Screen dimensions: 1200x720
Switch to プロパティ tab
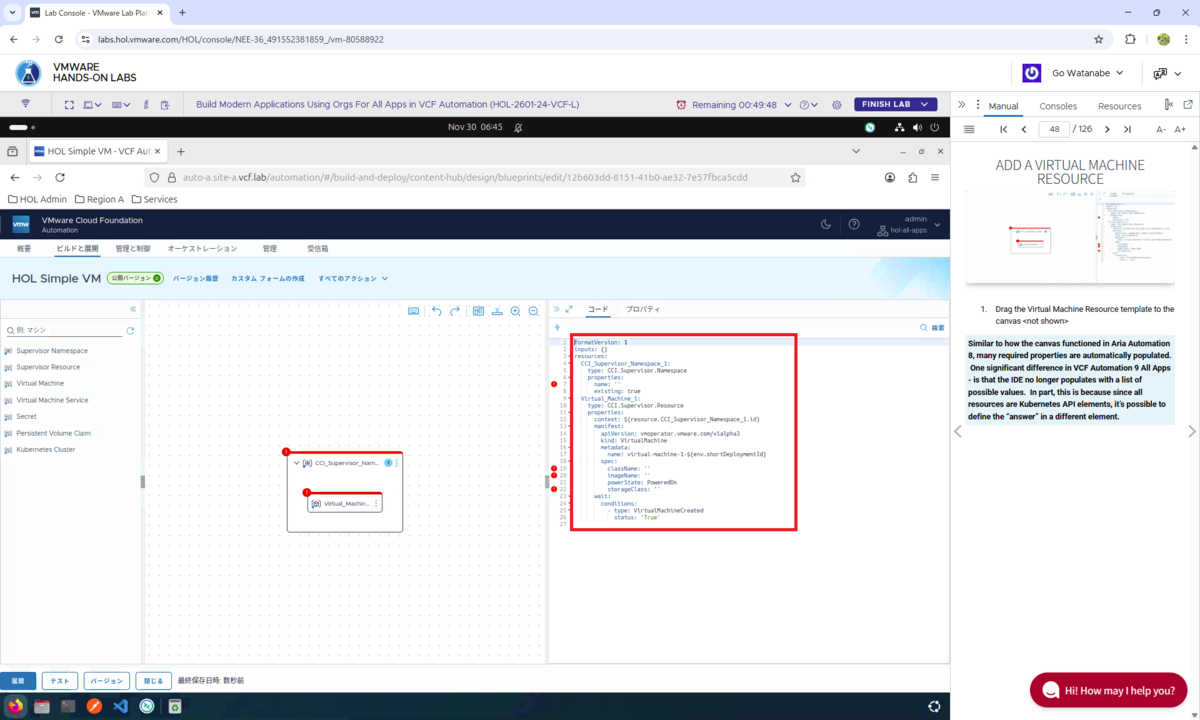click(x=642, y=309)
